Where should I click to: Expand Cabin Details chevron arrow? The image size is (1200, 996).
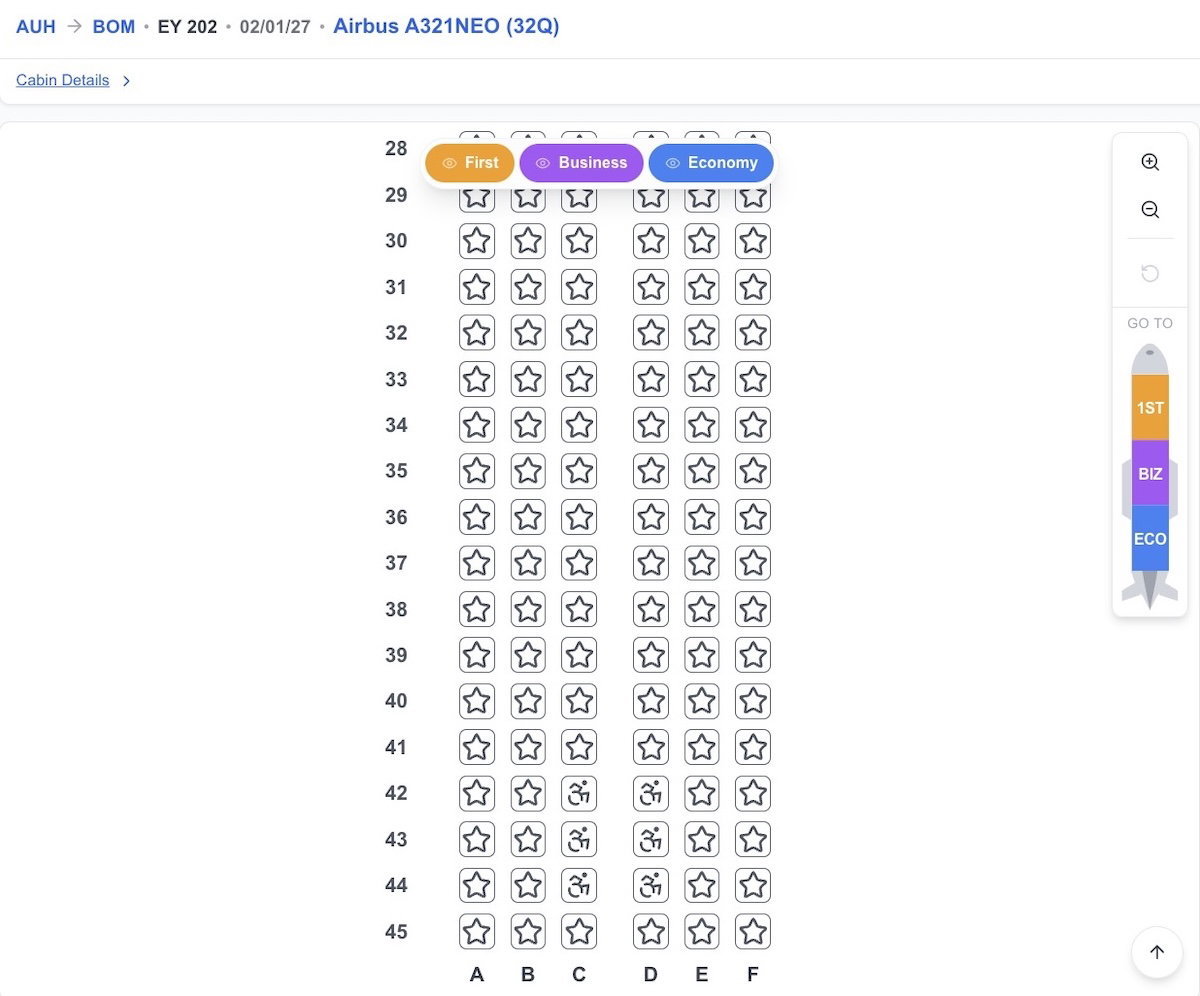(127, 81)
